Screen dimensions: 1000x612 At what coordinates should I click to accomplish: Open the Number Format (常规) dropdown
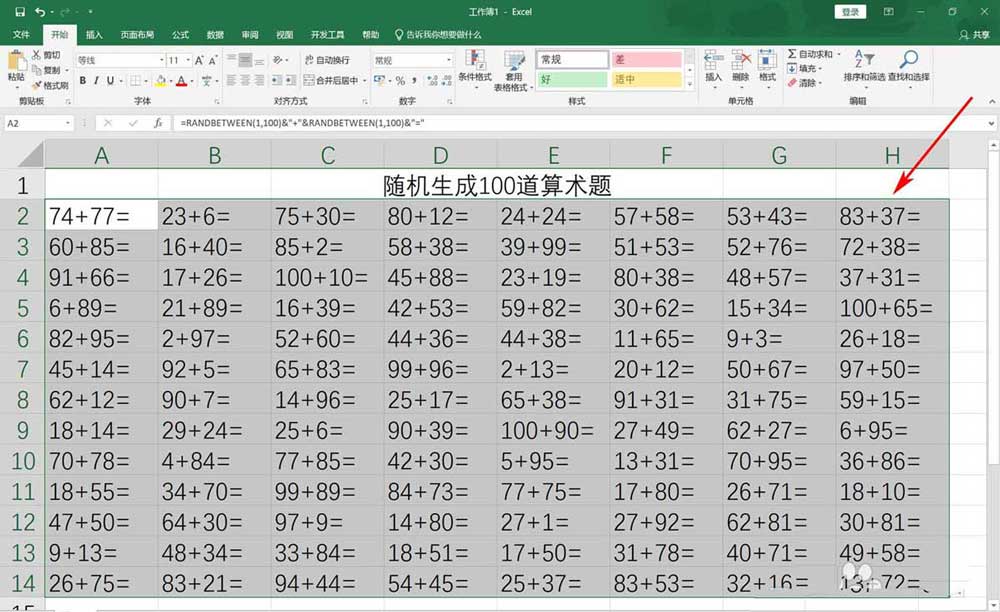pos(448,58)
